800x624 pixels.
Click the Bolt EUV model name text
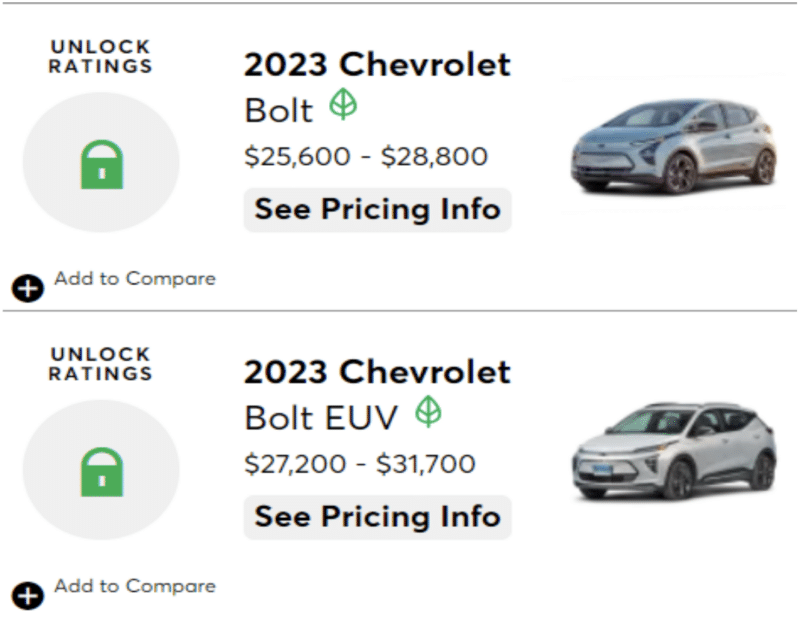click(321, 417)
